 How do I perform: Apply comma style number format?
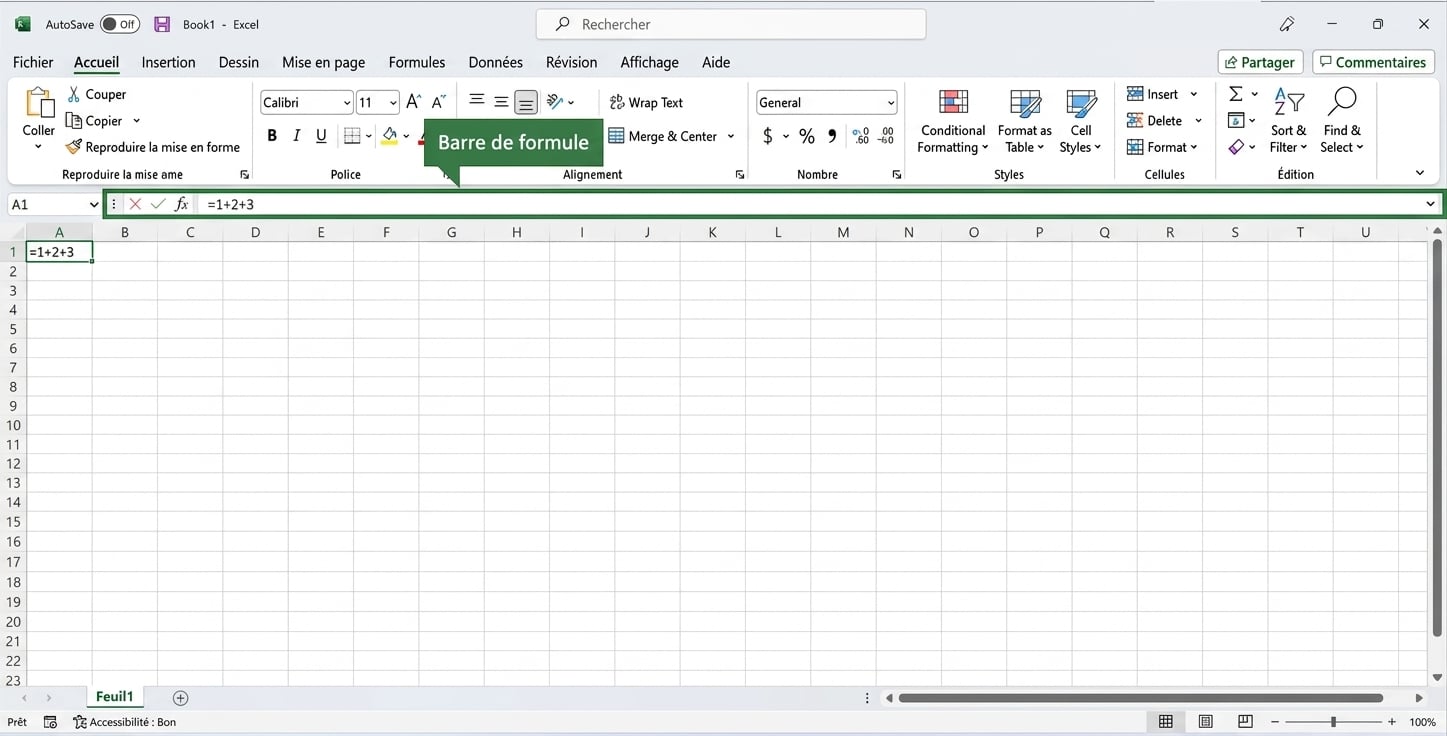point(832,136)
